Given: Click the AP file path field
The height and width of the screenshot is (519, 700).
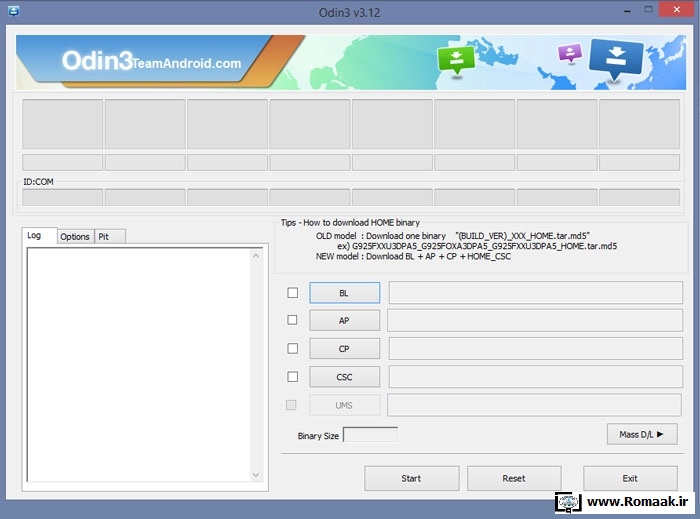Looking at the screenshot, I should 535,320.
